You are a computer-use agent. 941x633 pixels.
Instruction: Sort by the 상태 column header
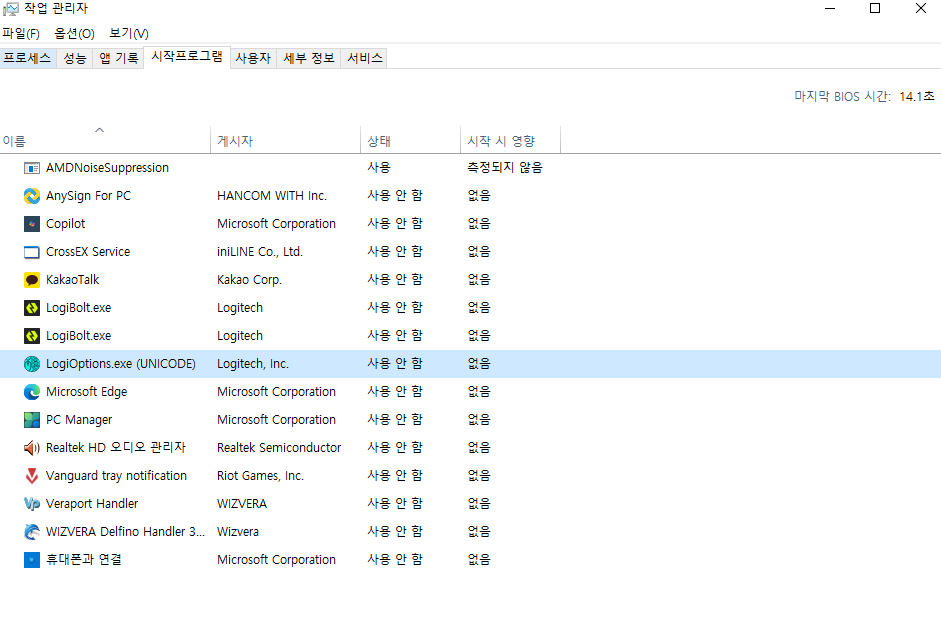[x=410, y=140]
